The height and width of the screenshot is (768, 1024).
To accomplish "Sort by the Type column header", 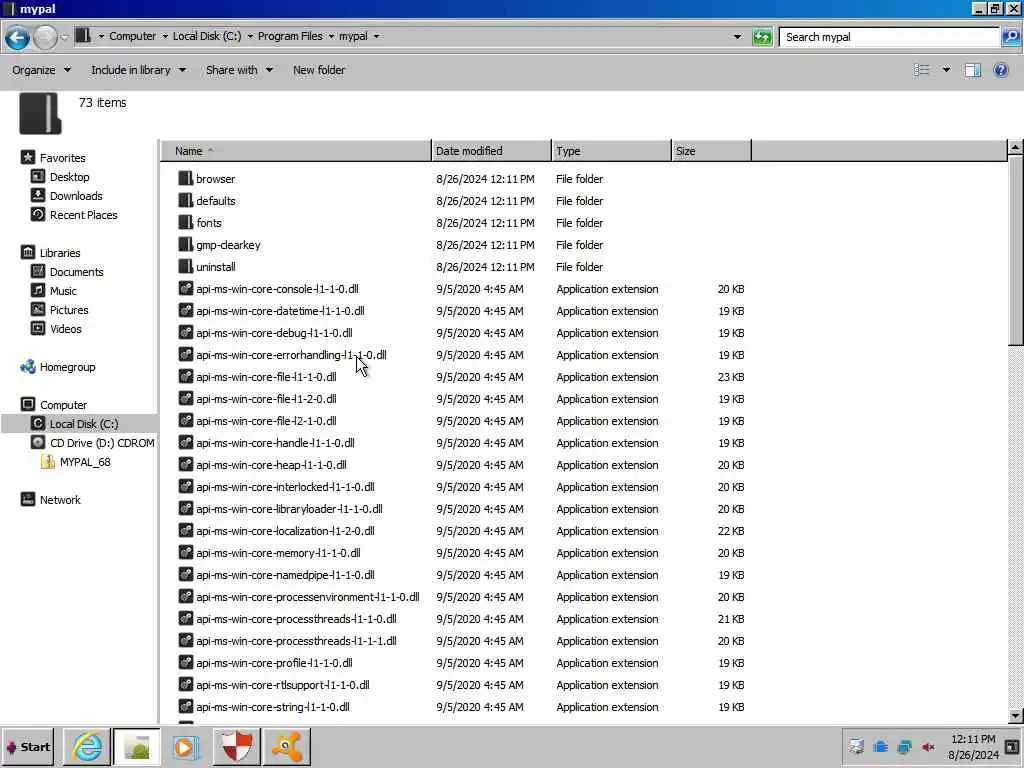I will (611, 151).
